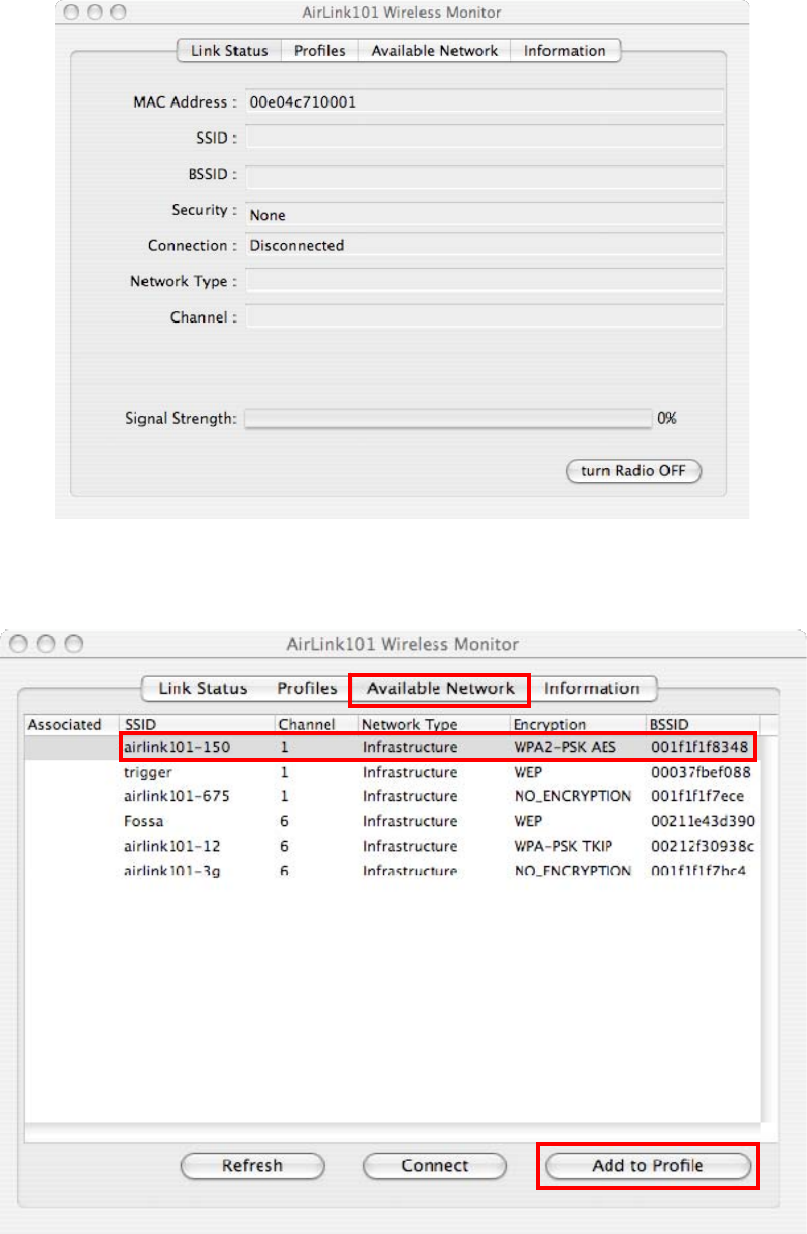The image size is (807, 1234).
Task: Click the Refresh button
Action: pos(253,1165)
